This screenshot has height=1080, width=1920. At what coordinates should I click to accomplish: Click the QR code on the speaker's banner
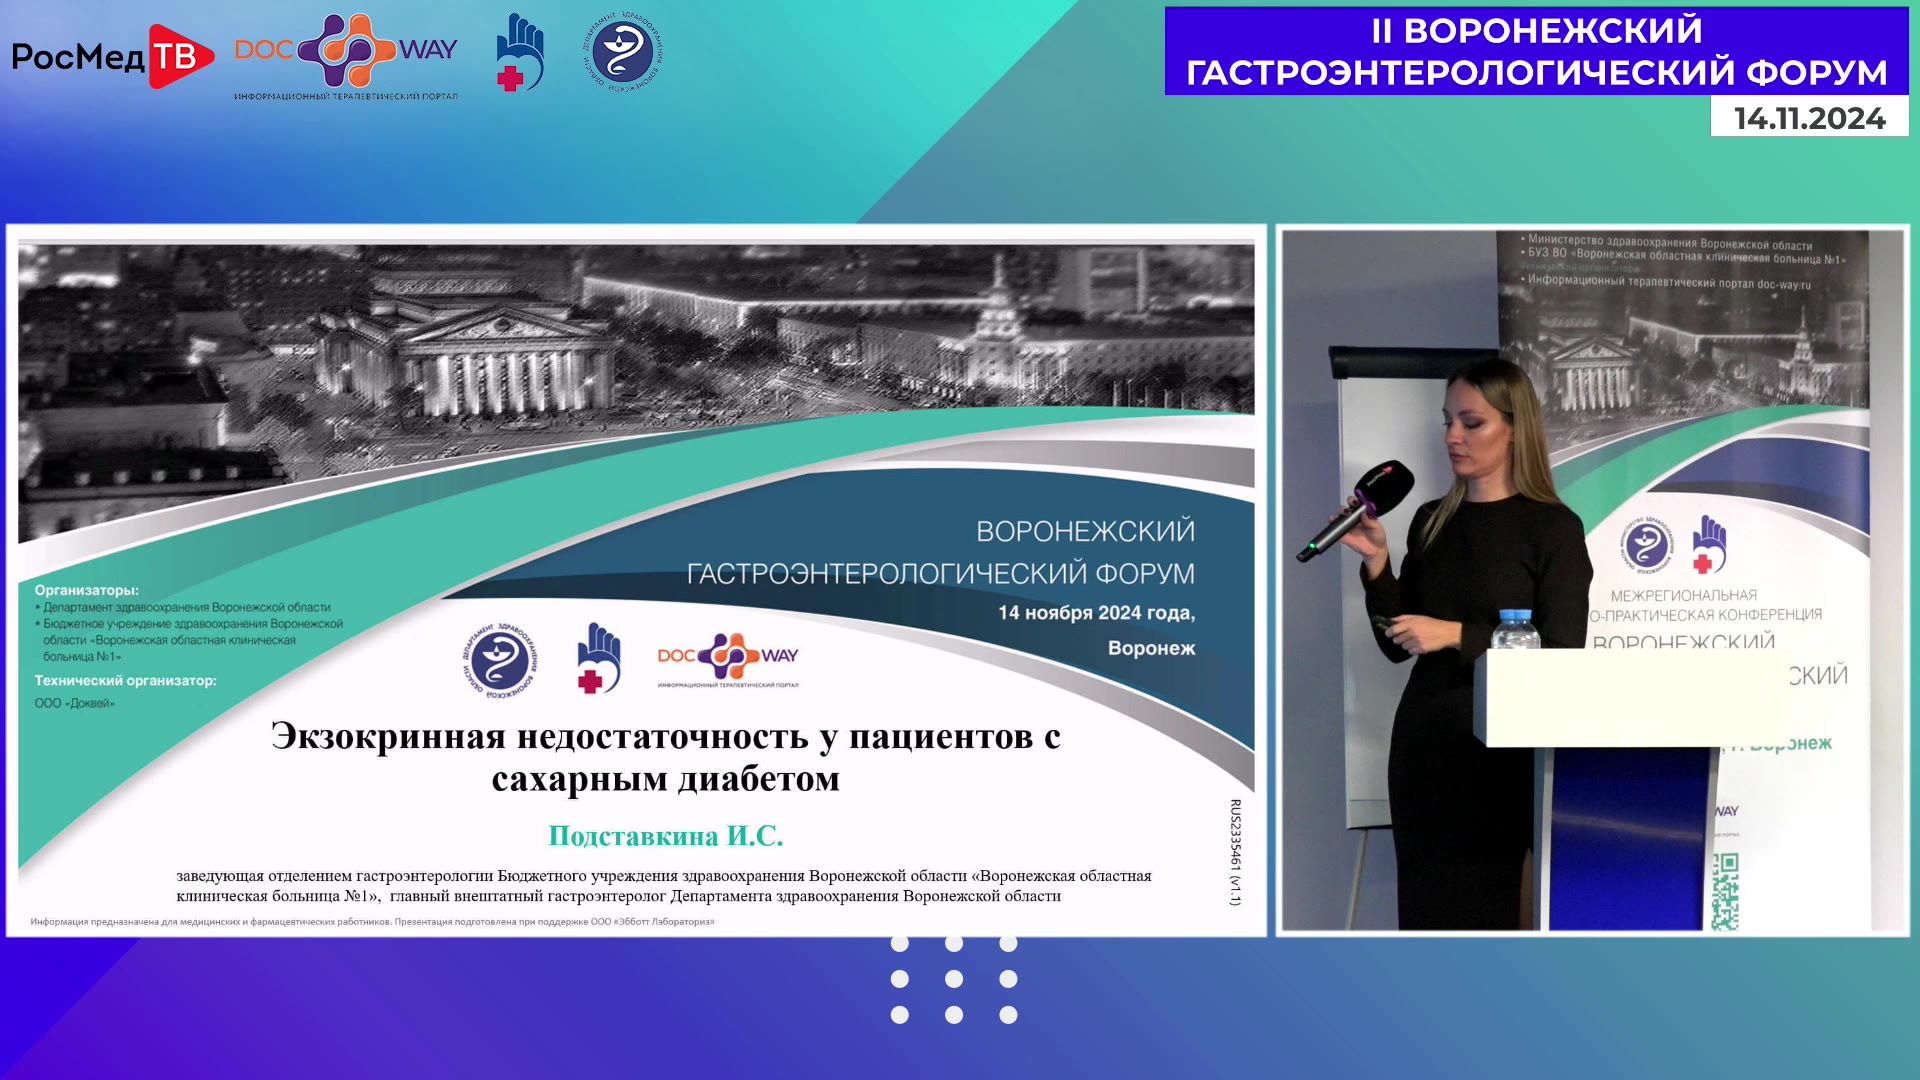(x=1725, y=892)
